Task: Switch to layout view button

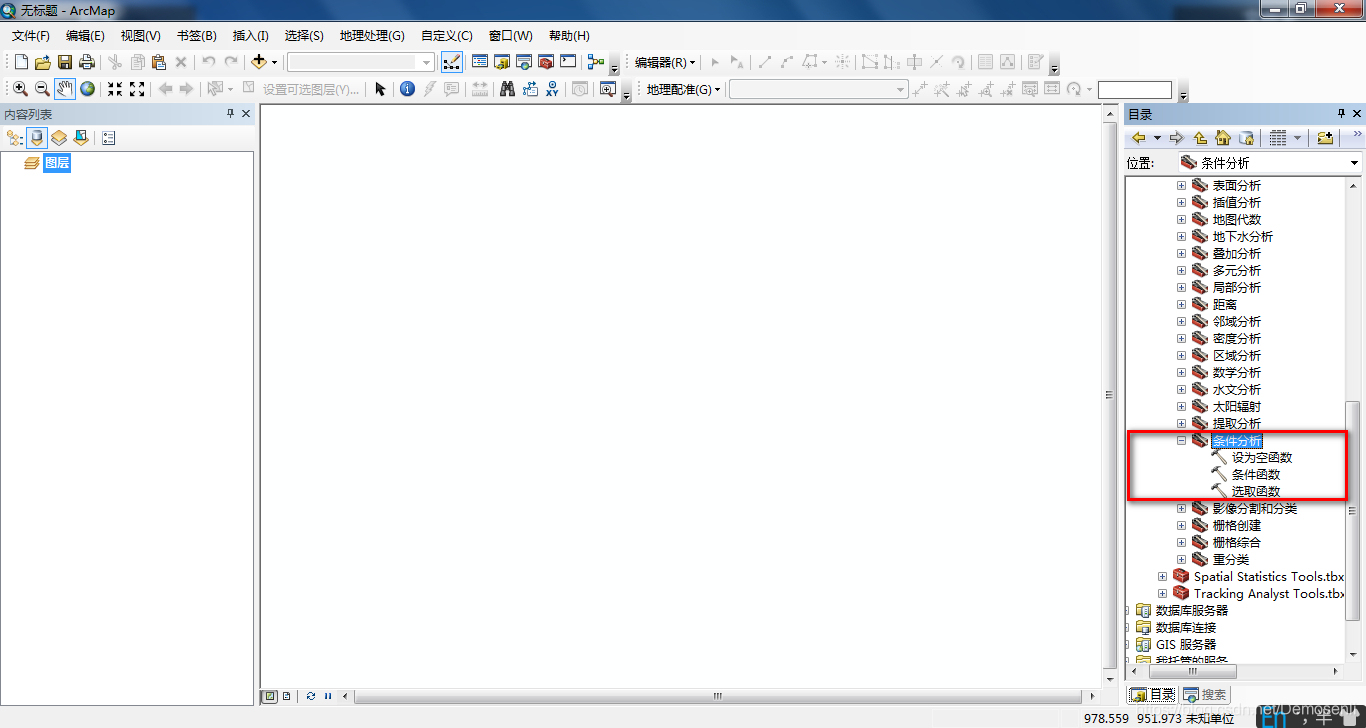Action: [287, 696]
